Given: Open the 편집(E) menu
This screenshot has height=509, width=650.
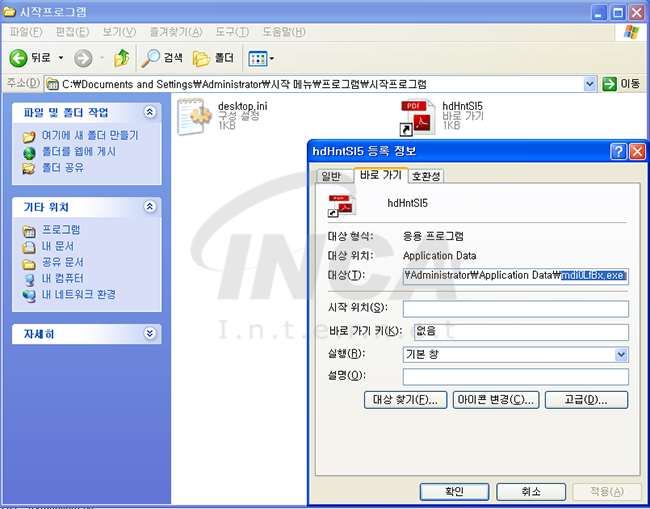Looking at the screenshot, I should [x=73, y=32].
